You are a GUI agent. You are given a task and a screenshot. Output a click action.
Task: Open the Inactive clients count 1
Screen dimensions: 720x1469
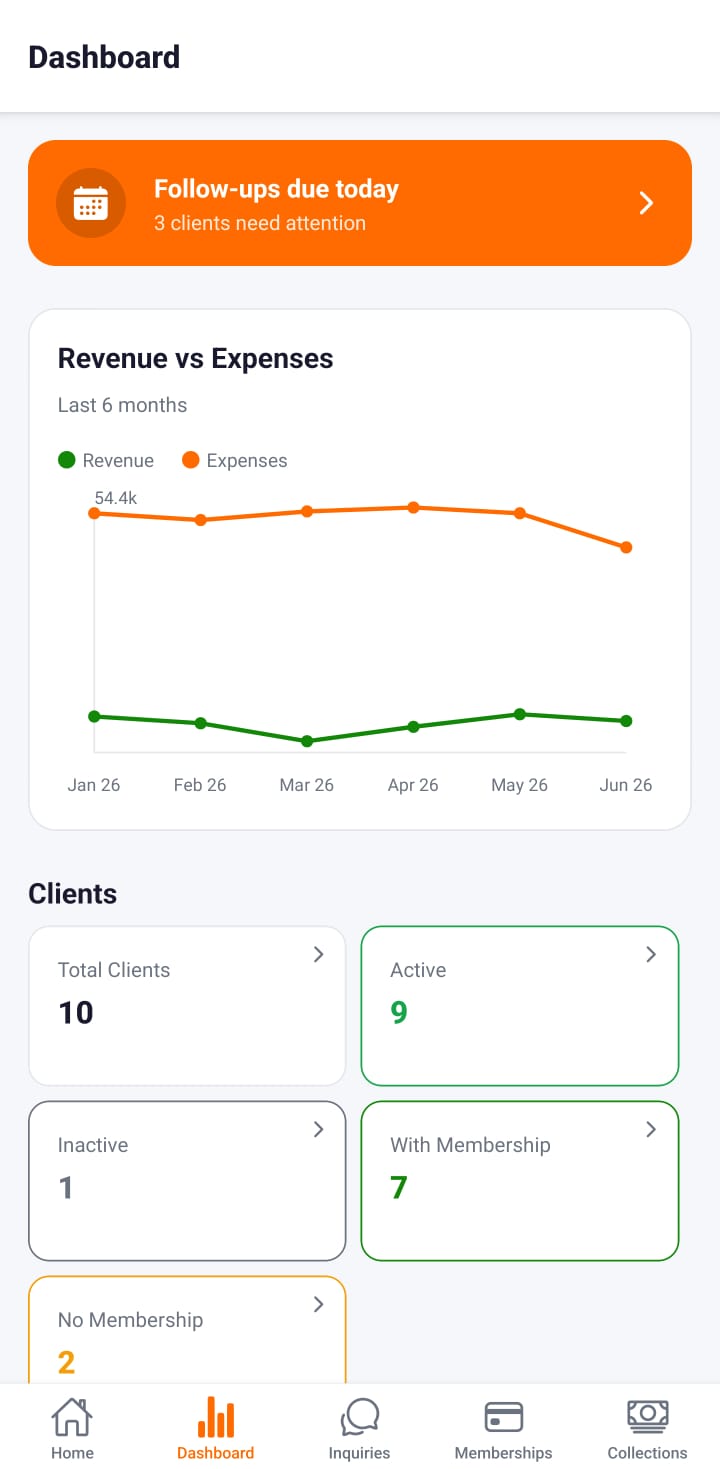click(x=66, y=1188)
